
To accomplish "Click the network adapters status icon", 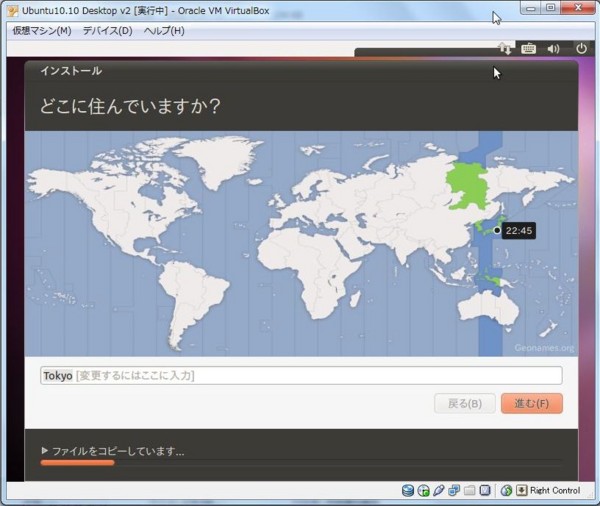I will pos(454,490).
